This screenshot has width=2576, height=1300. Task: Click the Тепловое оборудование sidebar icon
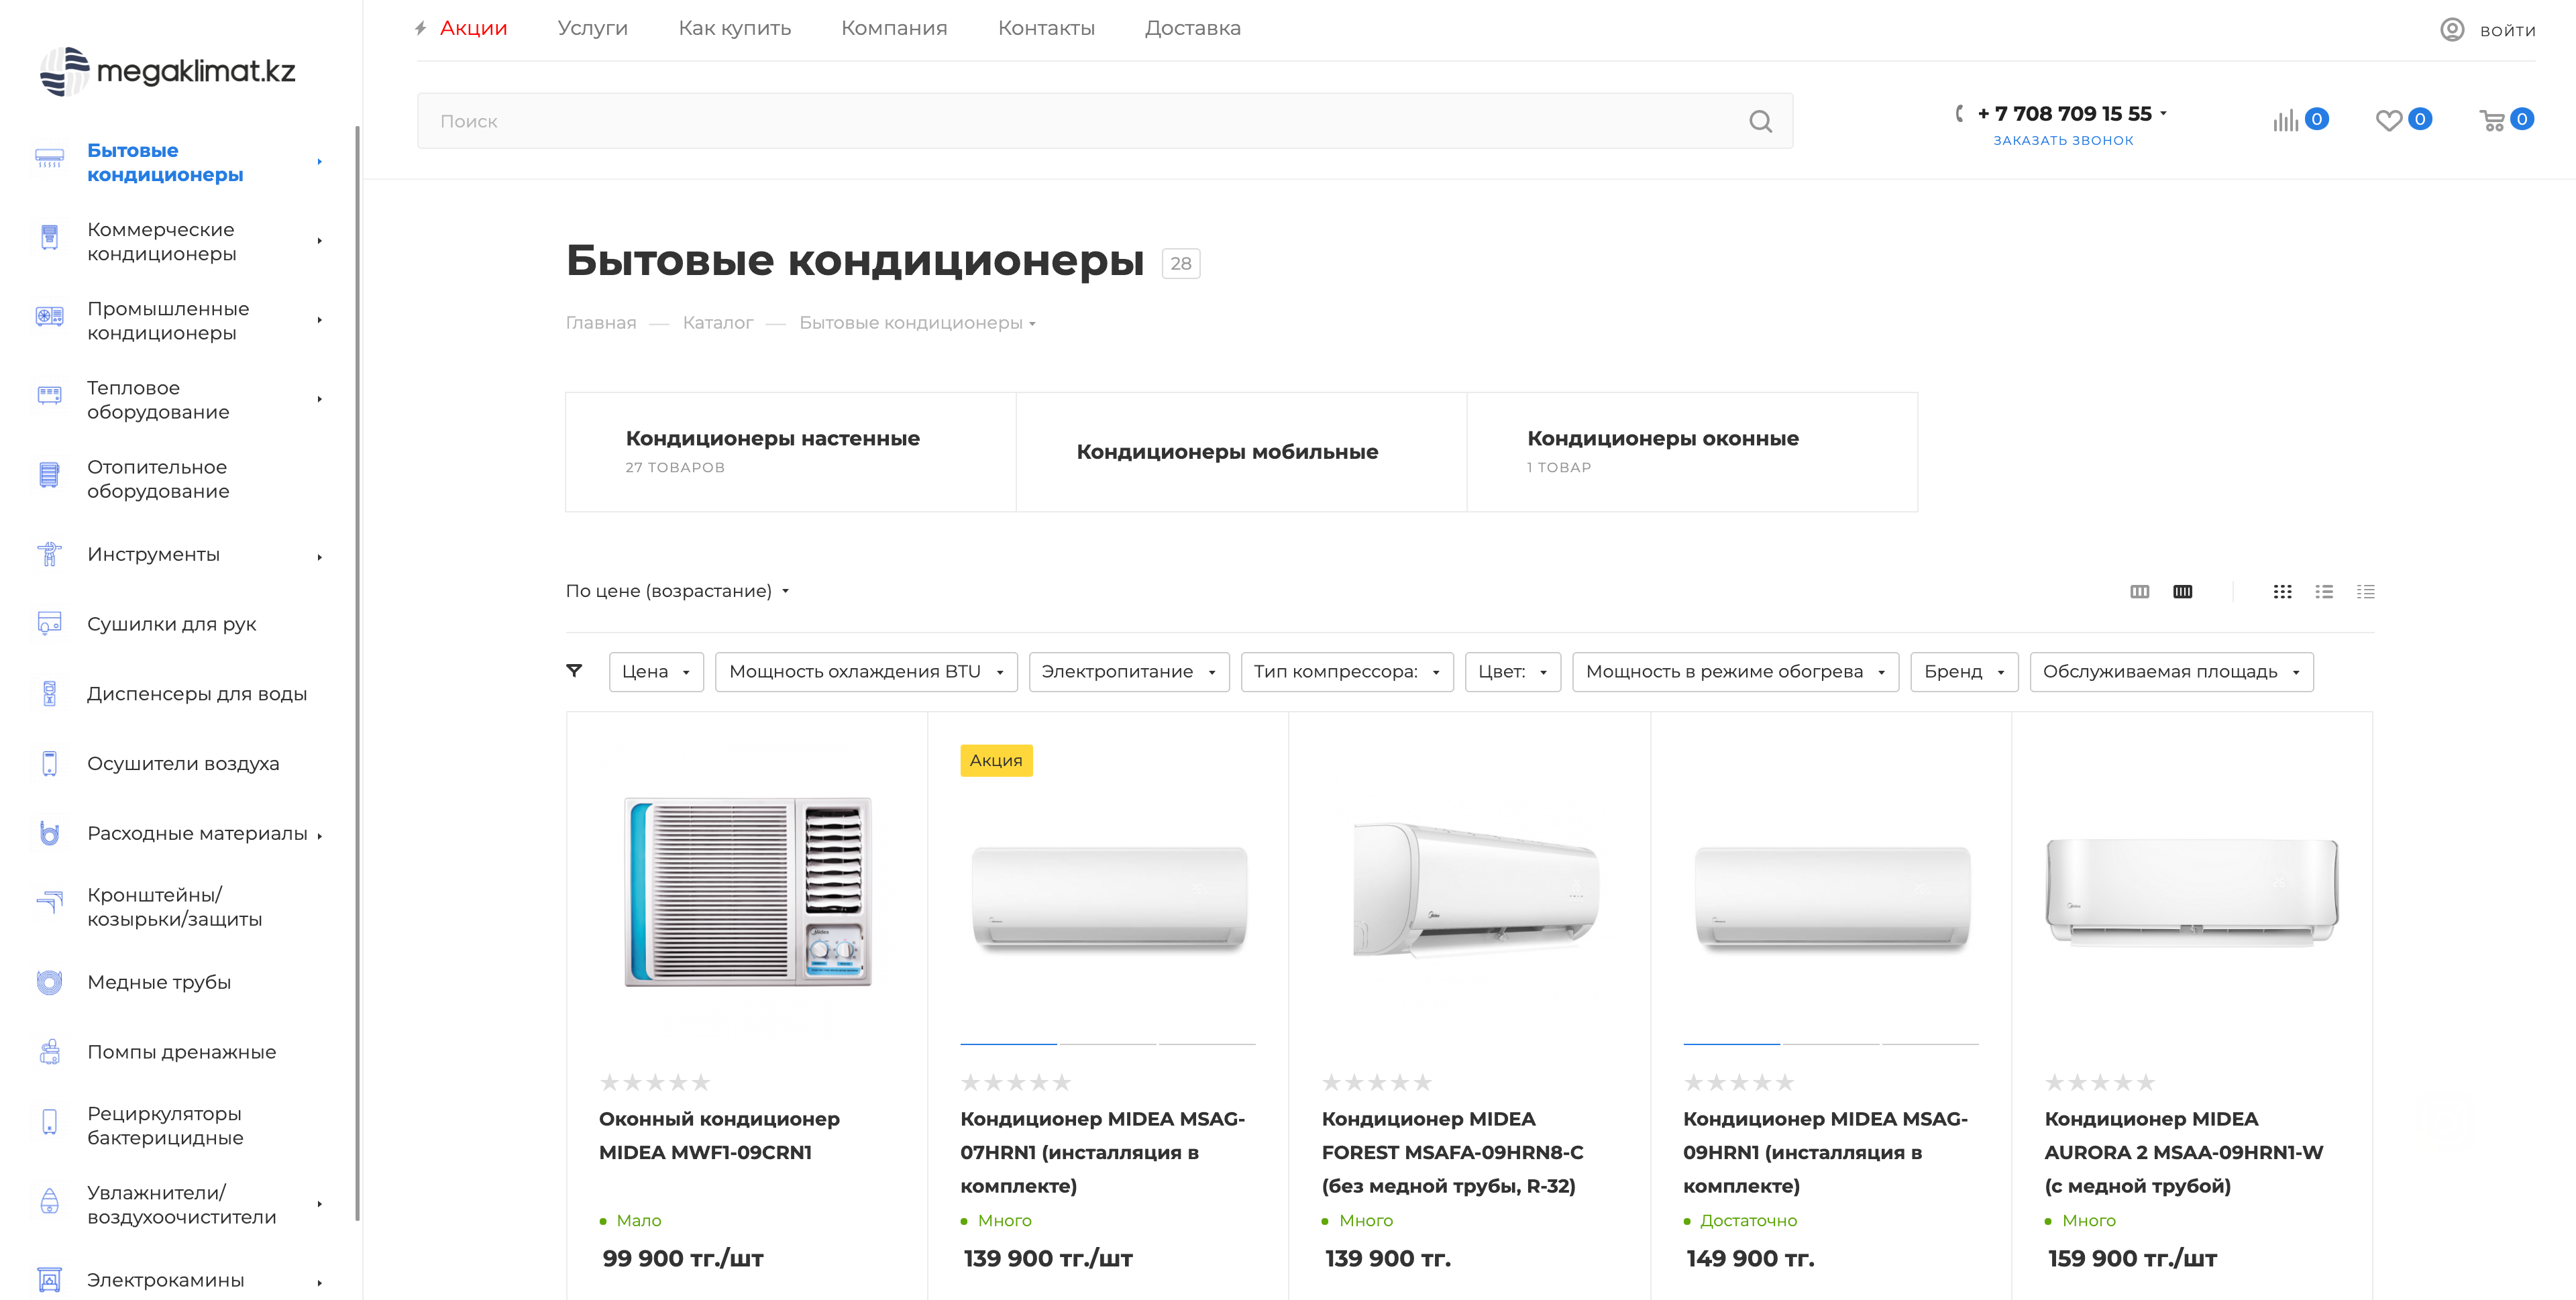49,395
